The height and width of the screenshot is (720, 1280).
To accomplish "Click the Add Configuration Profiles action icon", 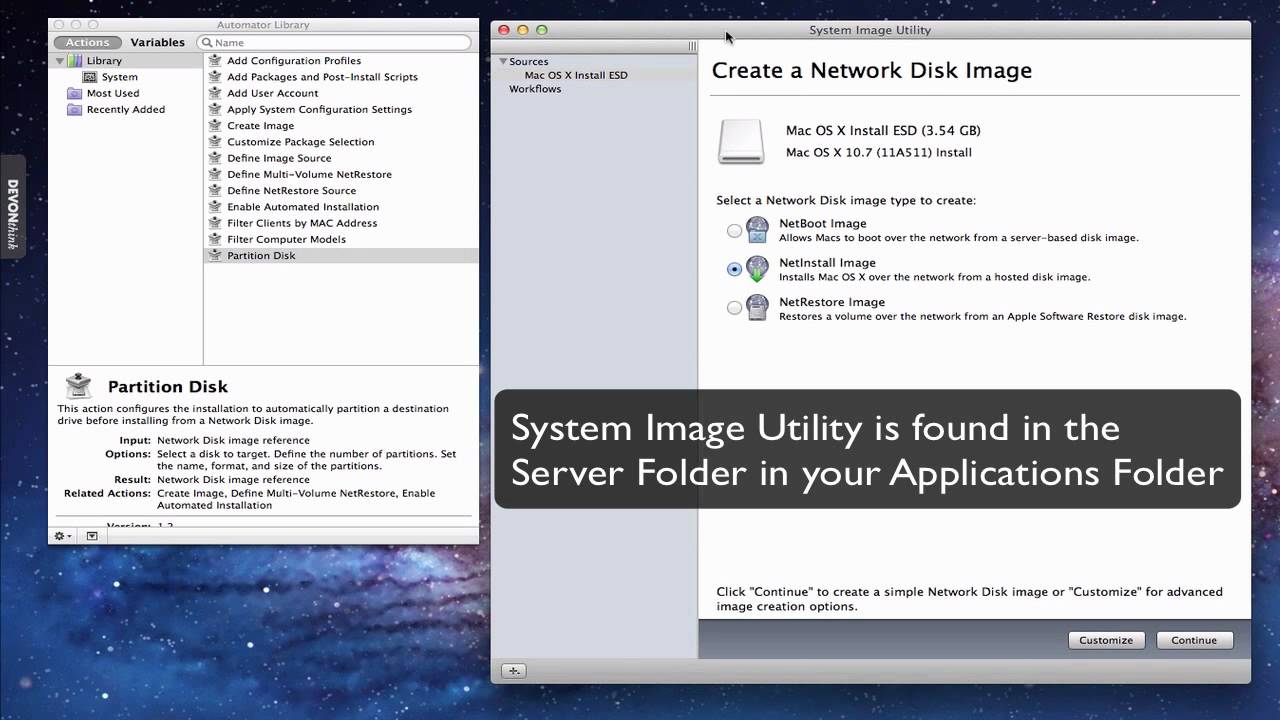I will tap(215, 61).
